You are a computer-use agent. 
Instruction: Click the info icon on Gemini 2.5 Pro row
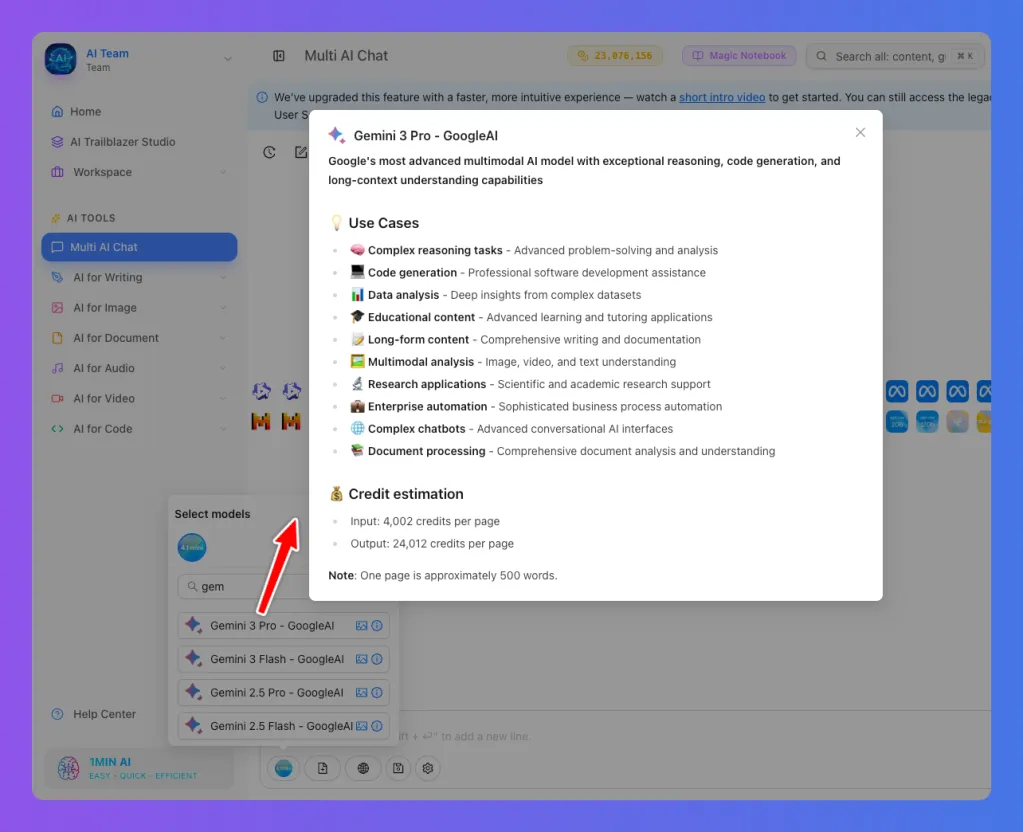(377, 692)
